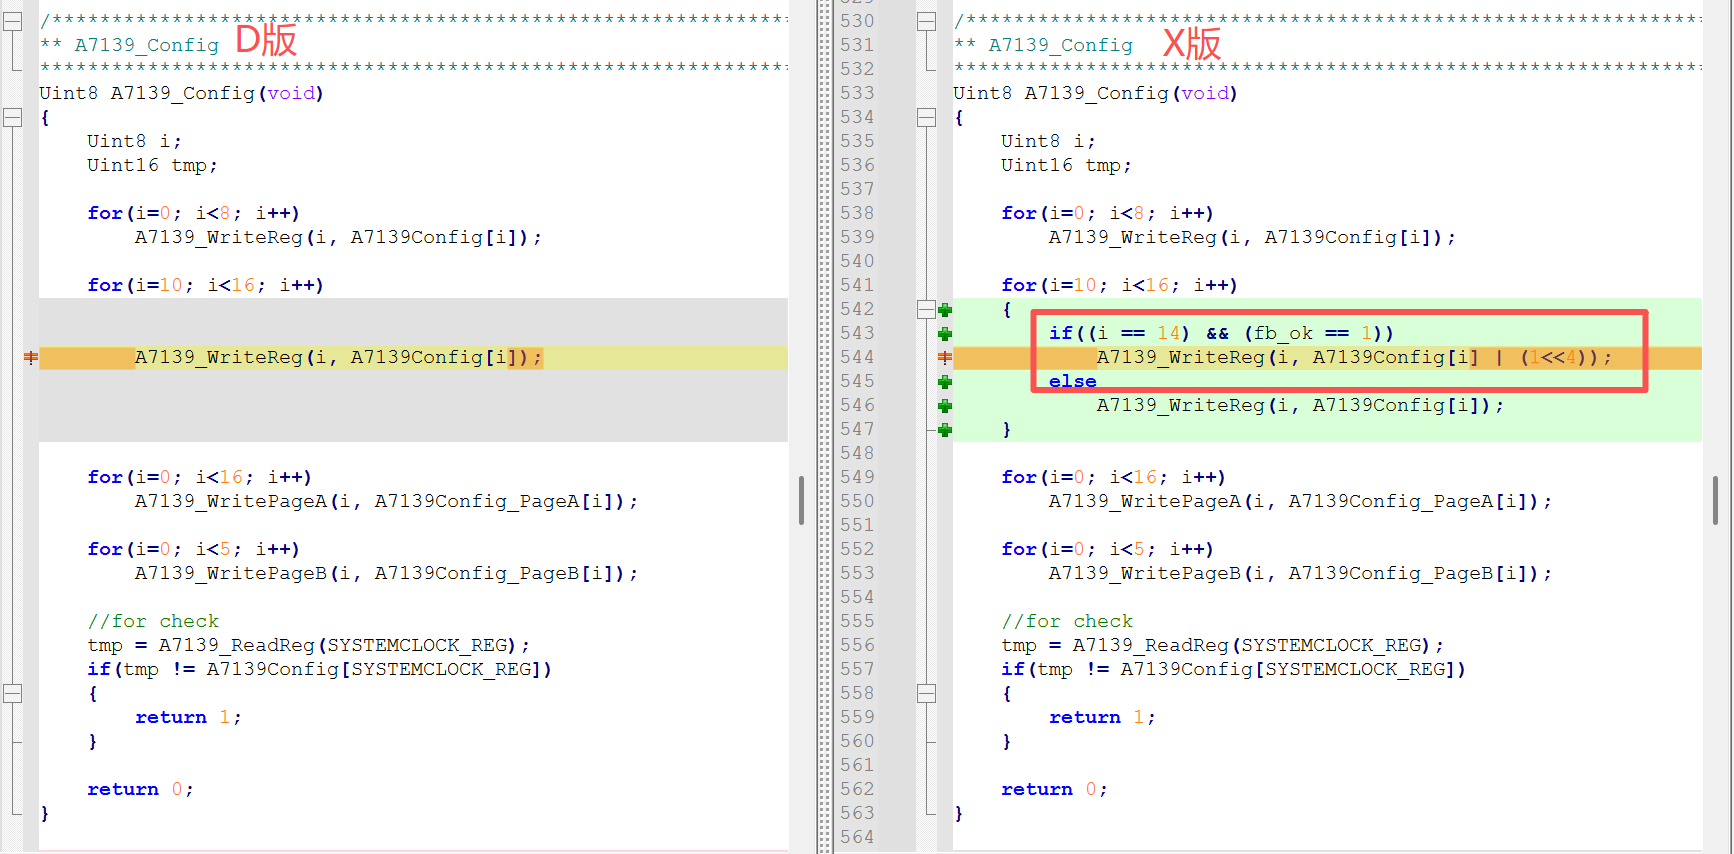Collapse the for-loop block at line 542

pos(926,310)
